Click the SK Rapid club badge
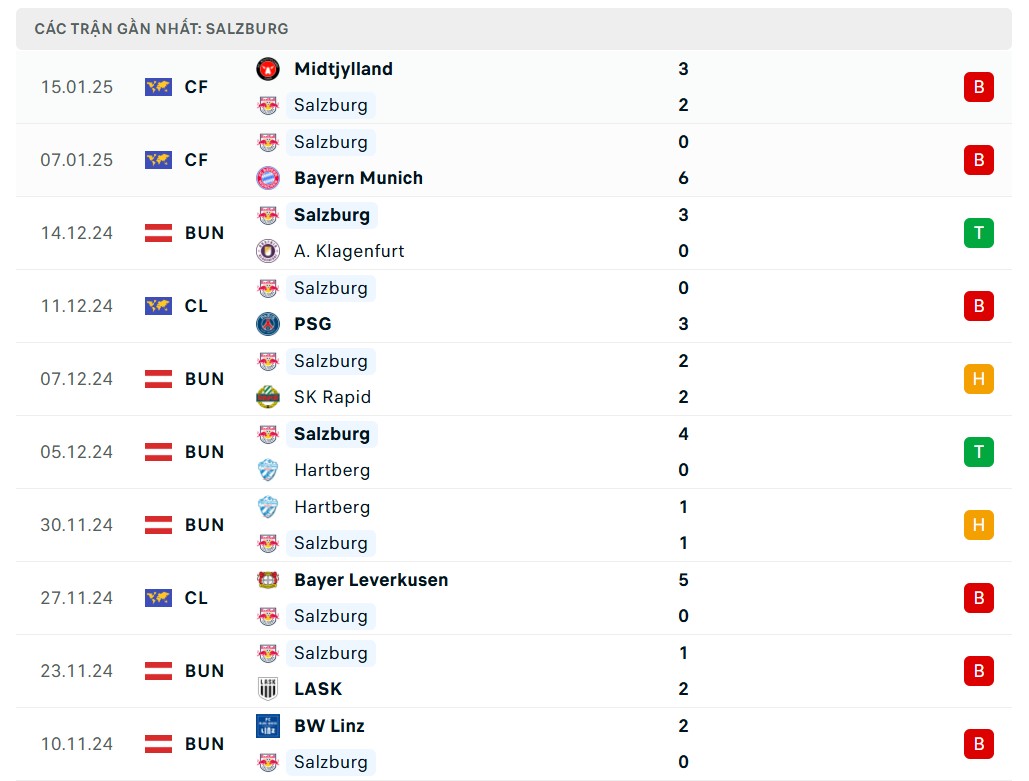The width and height of the screenshot is (1029, 781). [267, 397]
